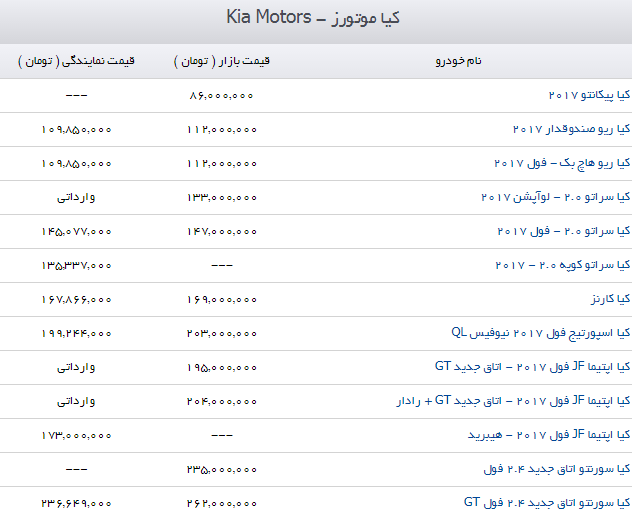The width and height of the screenshot is (632, 516).
Task: Open the کیا پیکانتو ۲۰۱۷ car link
Action: [589, 96]
